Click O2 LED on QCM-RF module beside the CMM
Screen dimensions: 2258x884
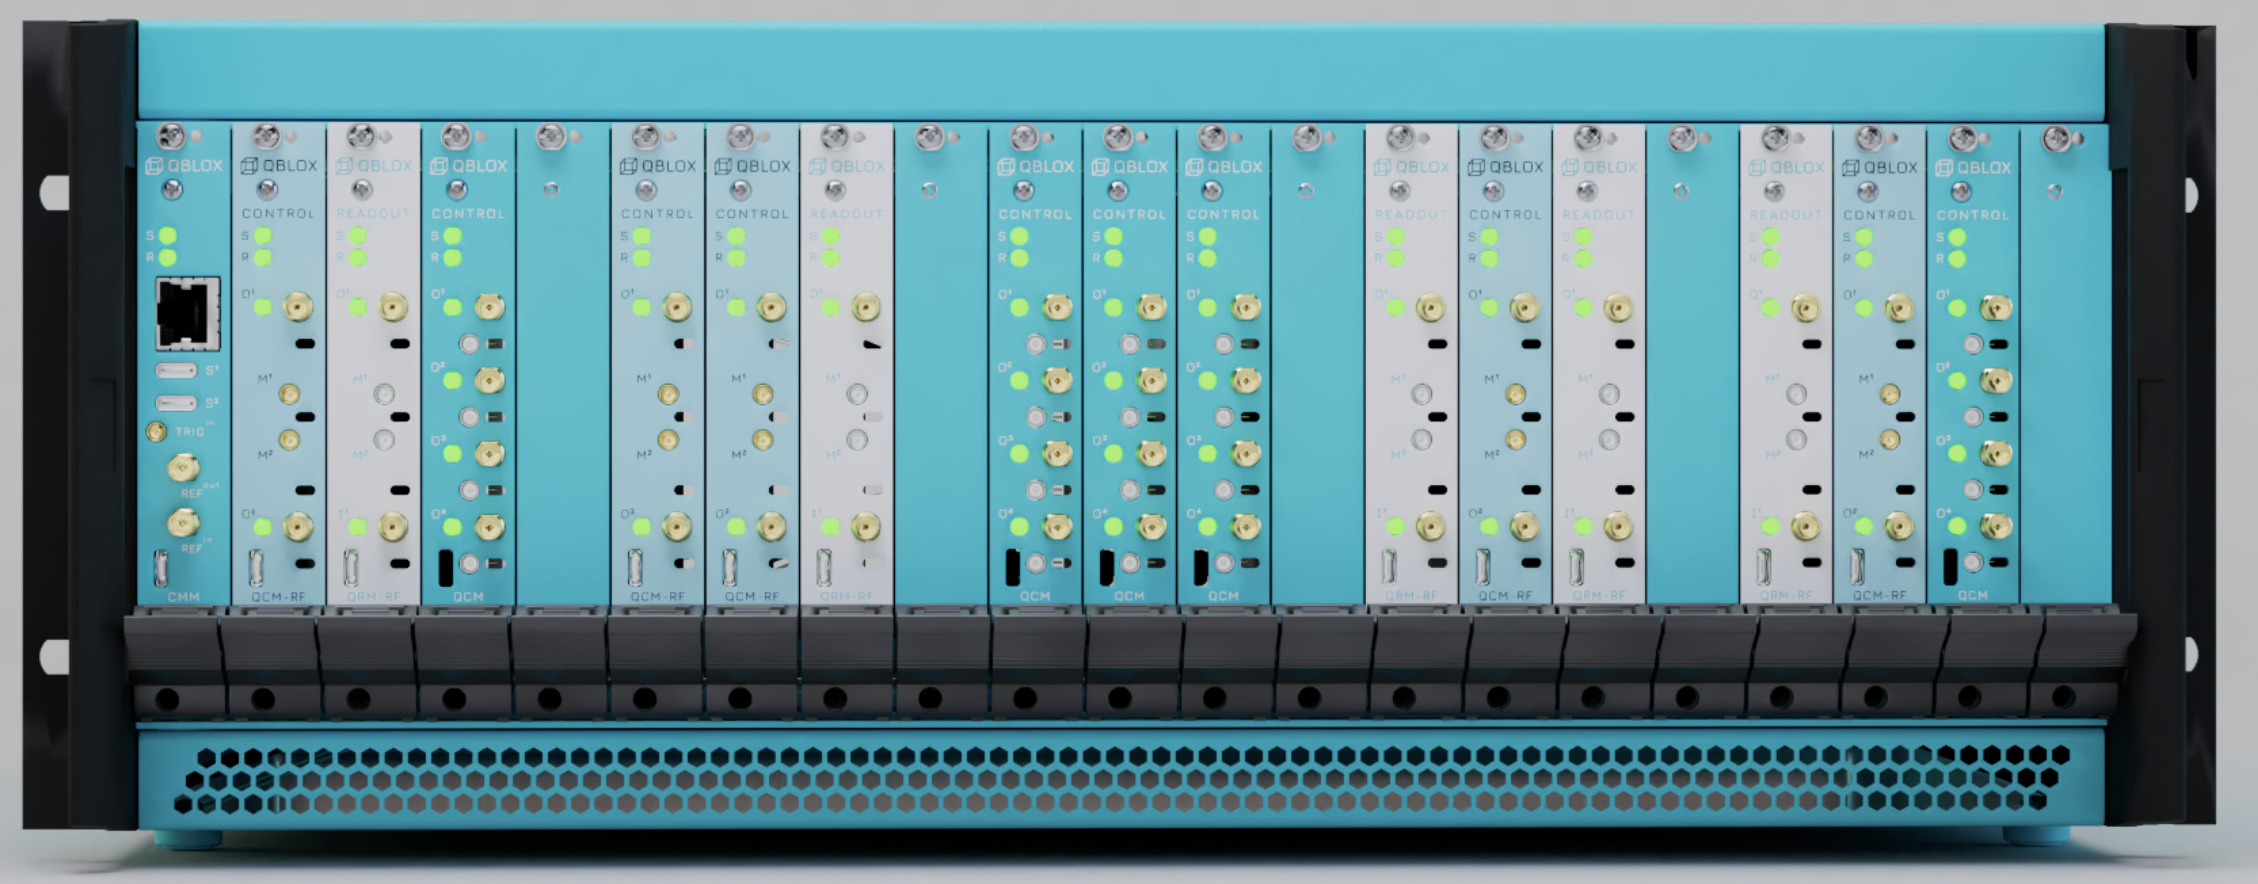pos(262,526)
